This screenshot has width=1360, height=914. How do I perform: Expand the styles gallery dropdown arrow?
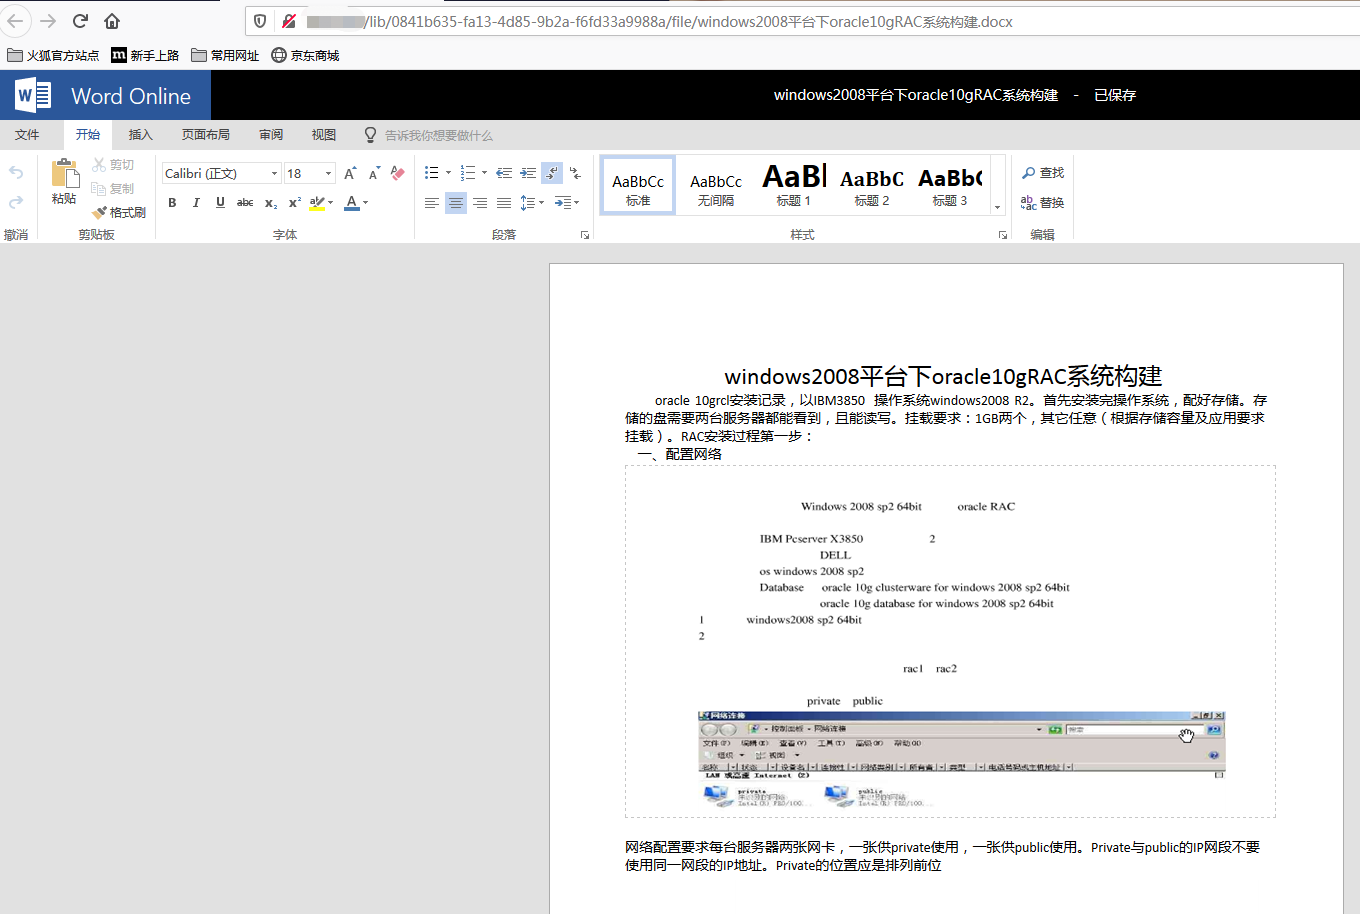coord(997,207)
